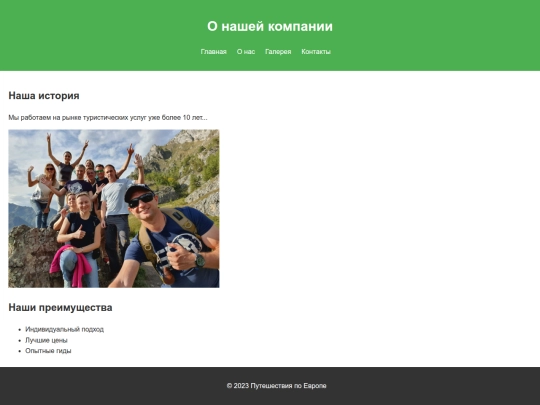540x405 pixels.
Task: Click the team photo in the mountains
Action: tap(114, 208)
